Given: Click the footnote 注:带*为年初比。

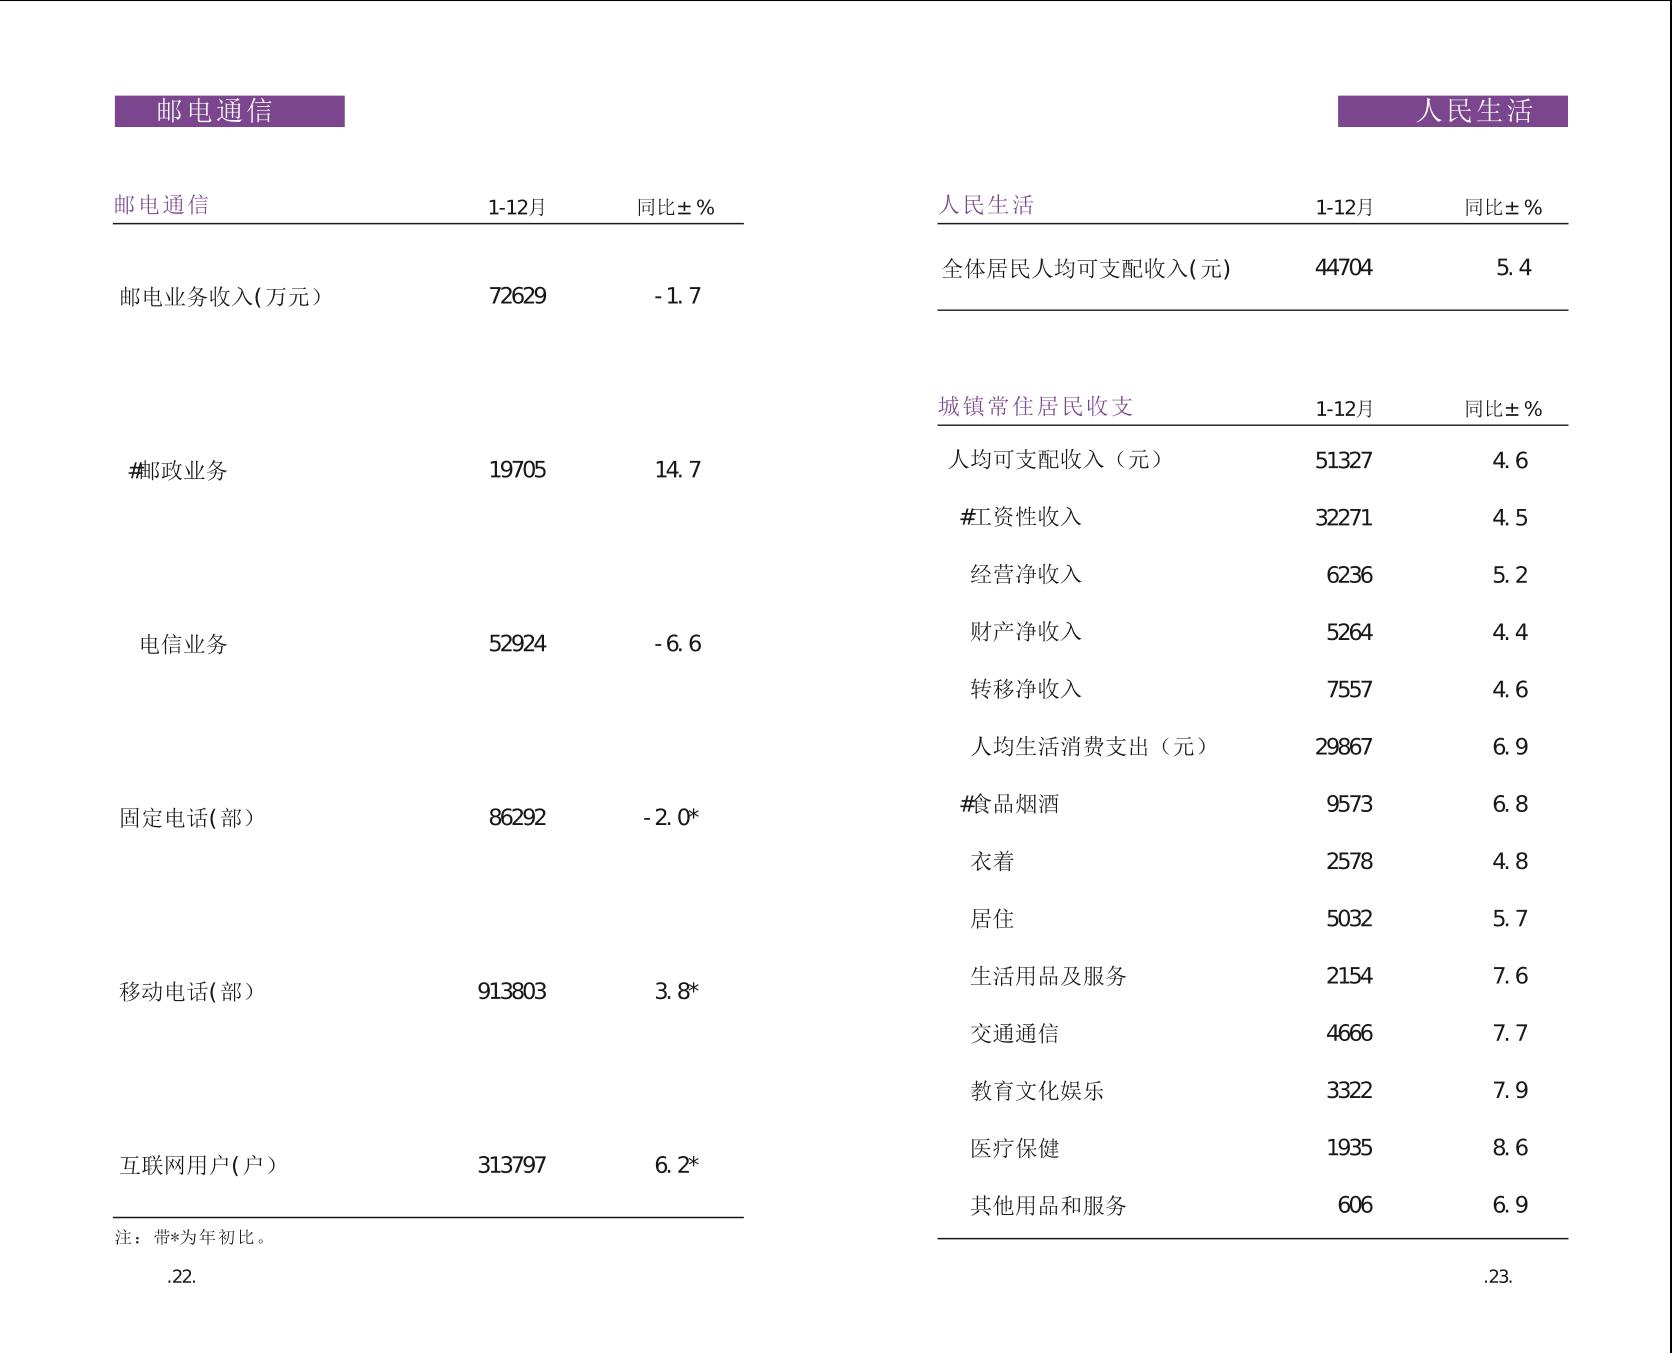Looking at the screenshot, I should tap(191, 1237).
